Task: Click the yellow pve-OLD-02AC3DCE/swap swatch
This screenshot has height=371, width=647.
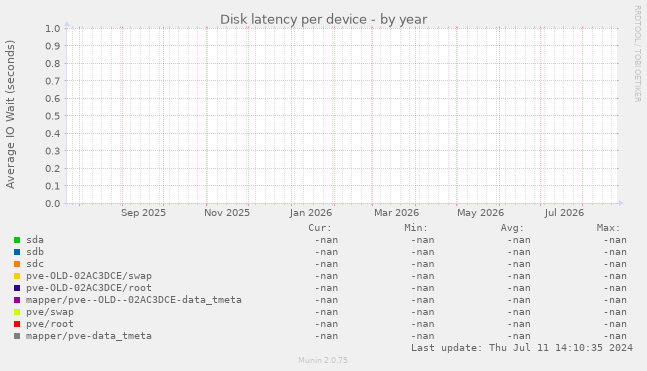Action: pyautogui.click(x=17, y=276)
